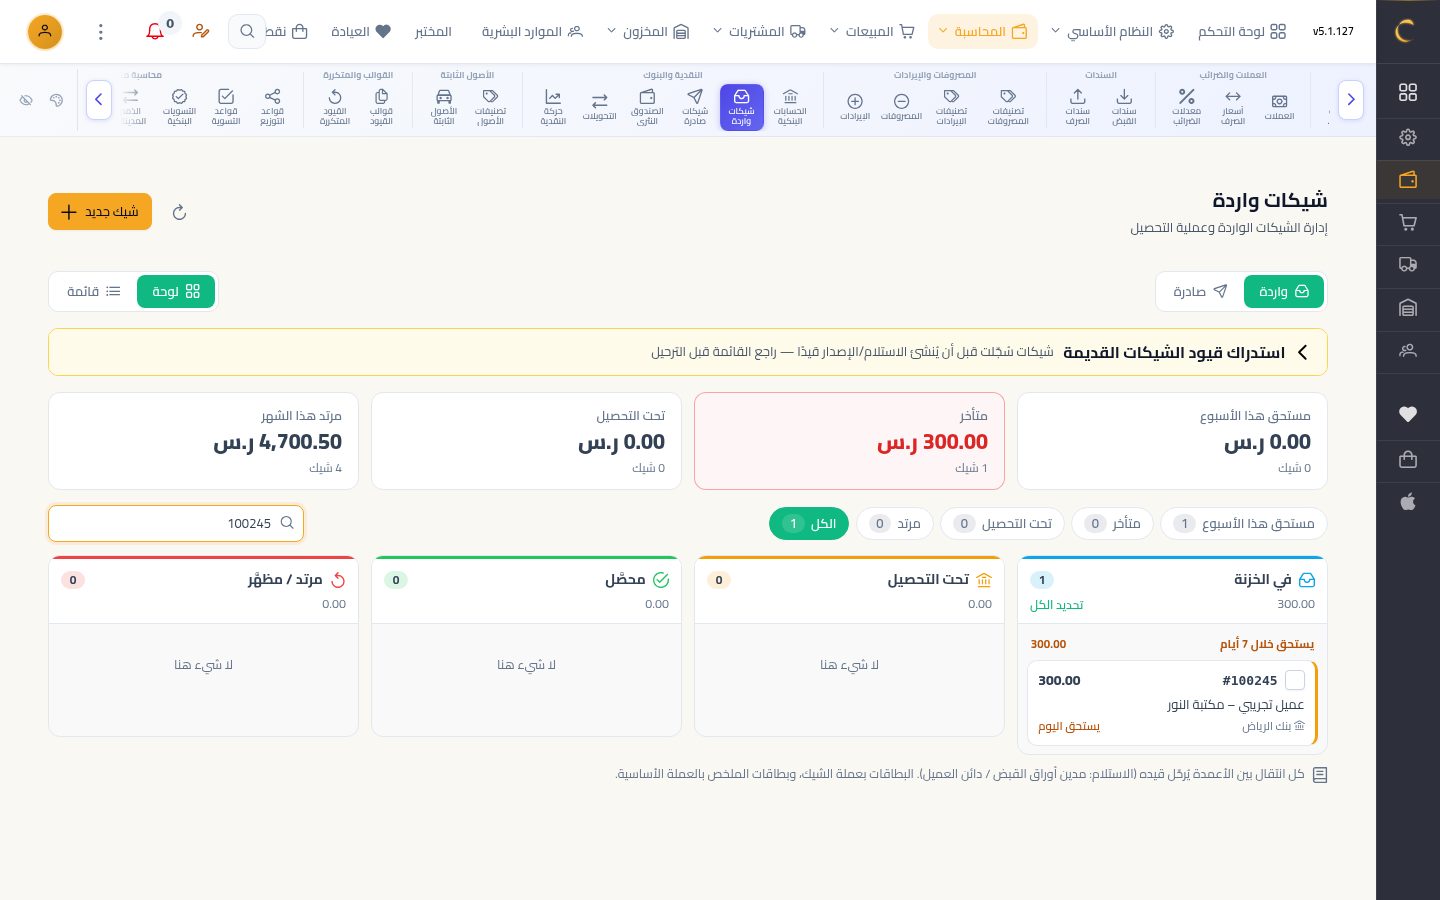Click the المصروفات minus-circle icon
1440x900 pixels.
901,107
